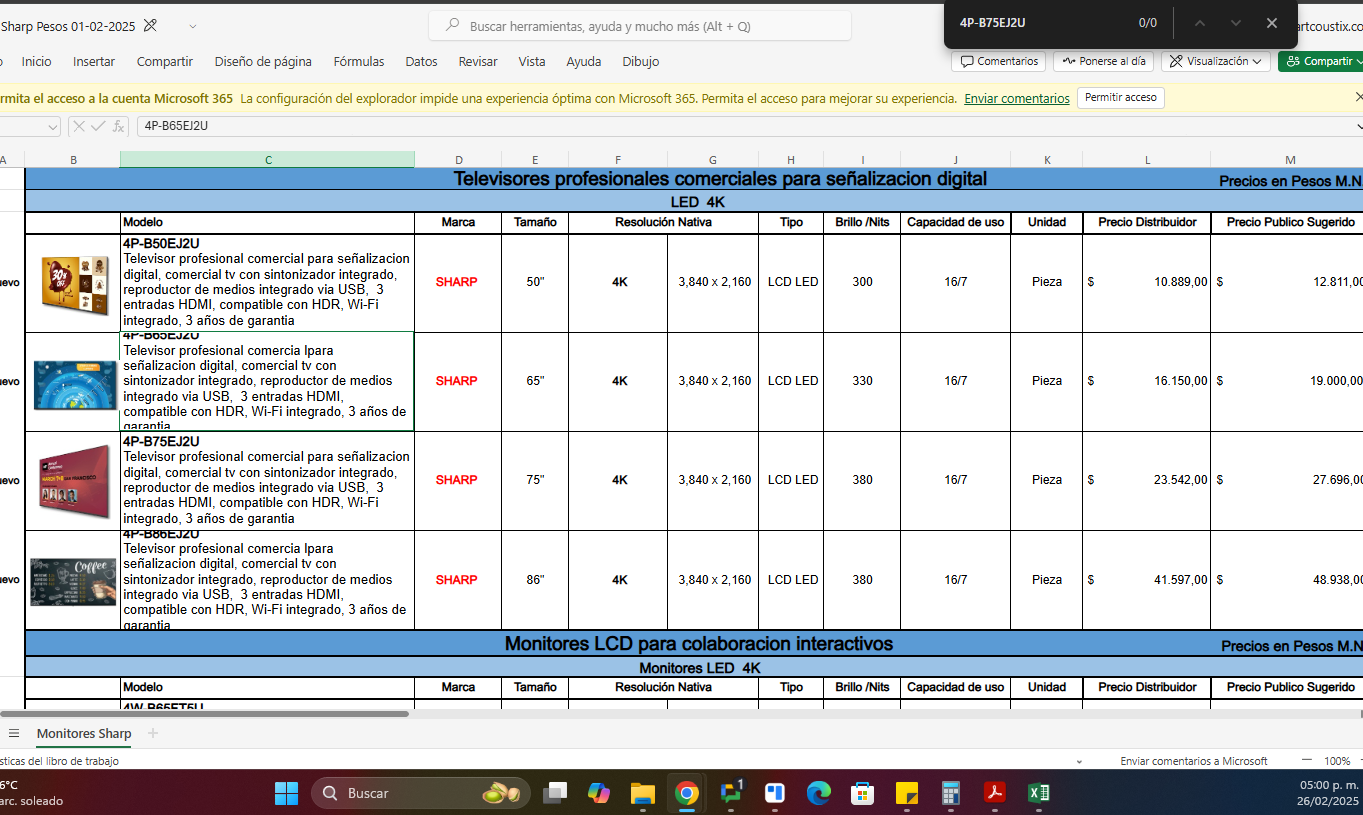Click the 4P-B65EJ2U product thumbnail
The width and height of the screenshot is (1363, 815).
coord(74,384)
